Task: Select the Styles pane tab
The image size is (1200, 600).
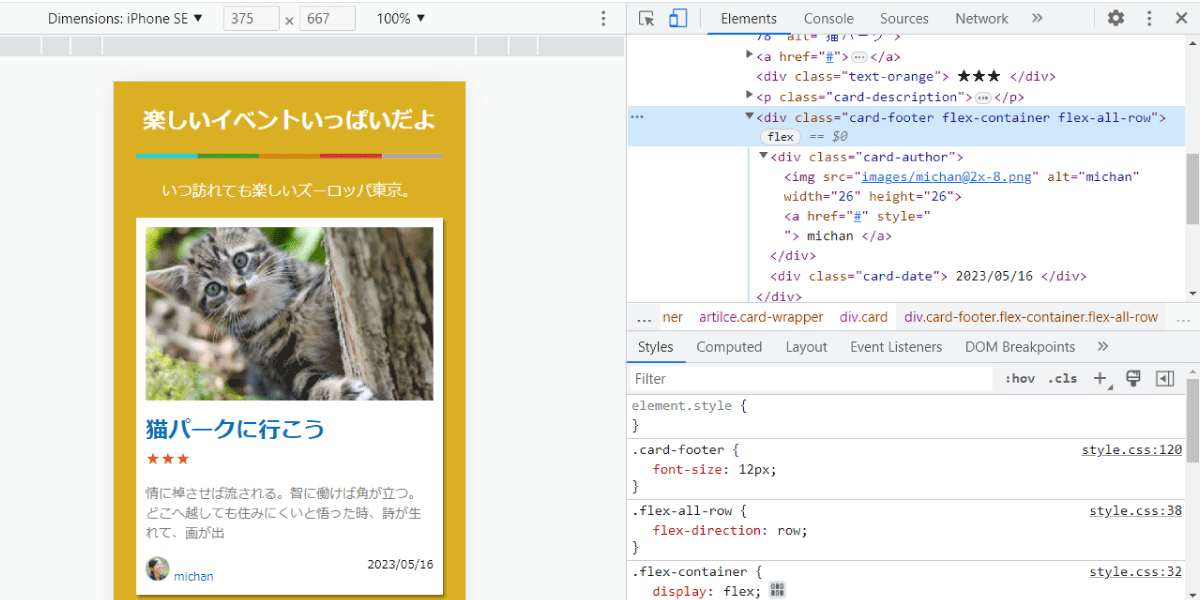Action: (x=656, y=347)
